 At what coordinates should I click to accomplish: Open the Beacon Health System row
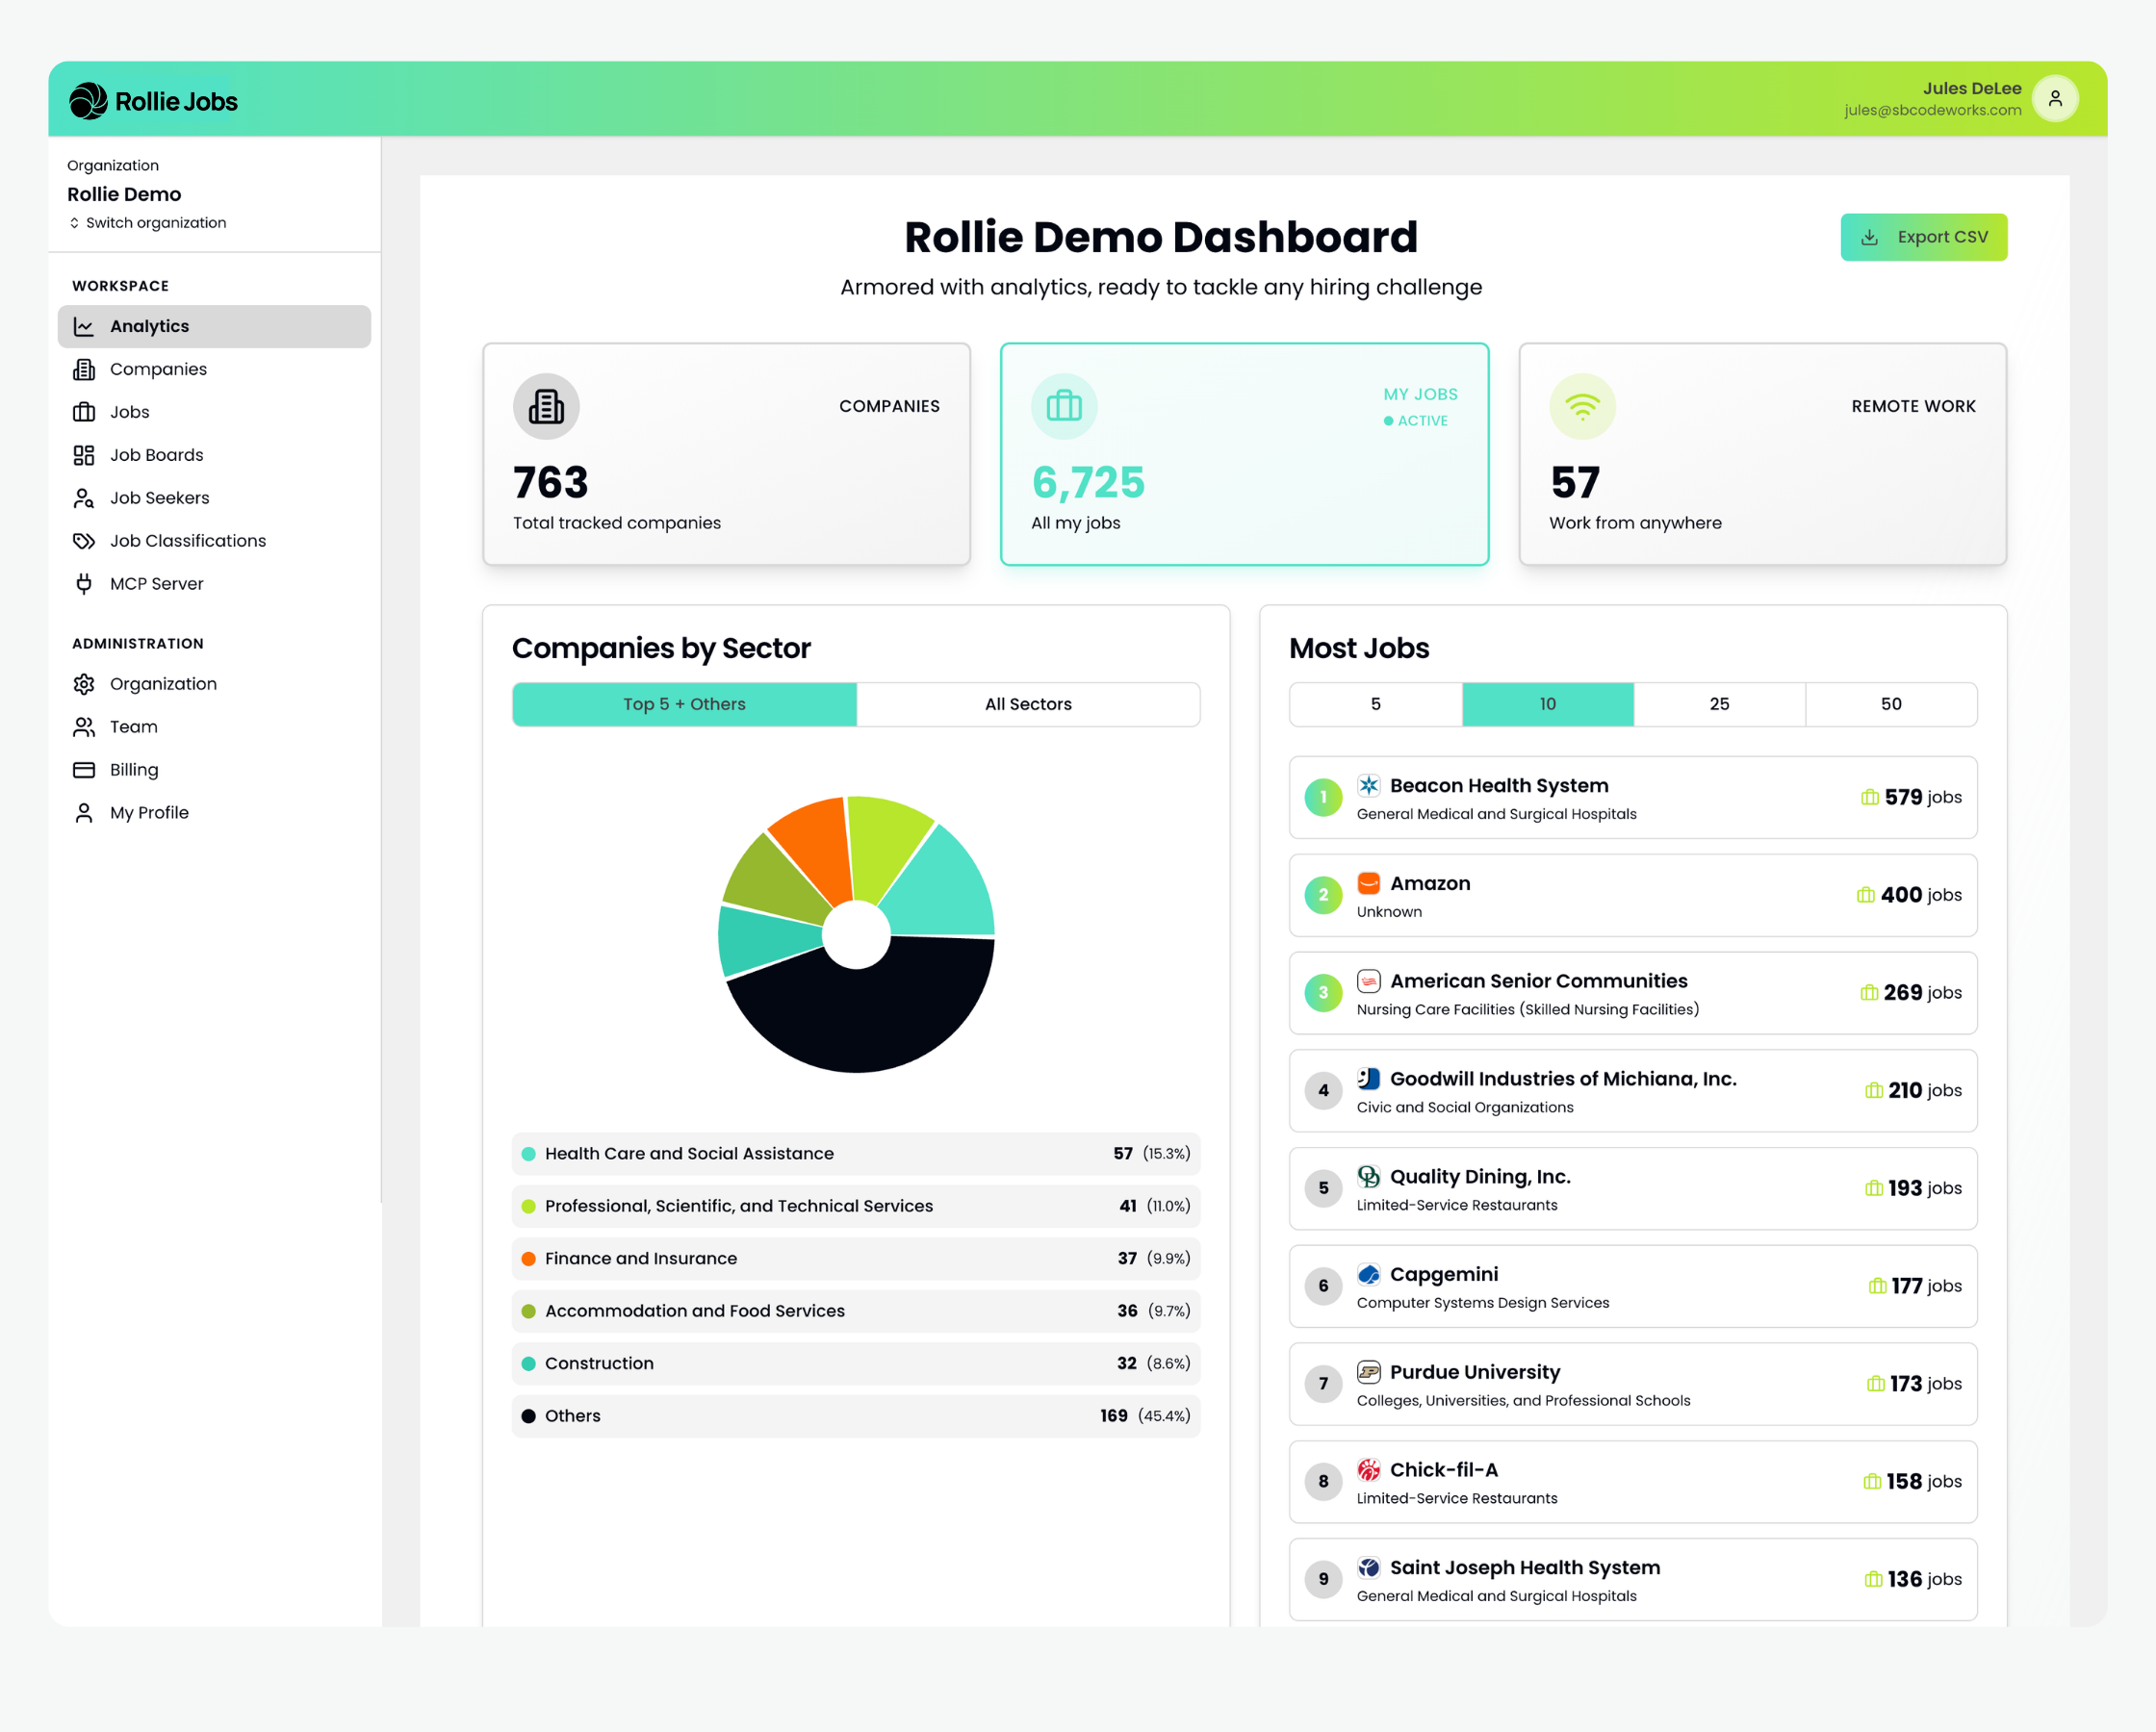pos(1634,798)
